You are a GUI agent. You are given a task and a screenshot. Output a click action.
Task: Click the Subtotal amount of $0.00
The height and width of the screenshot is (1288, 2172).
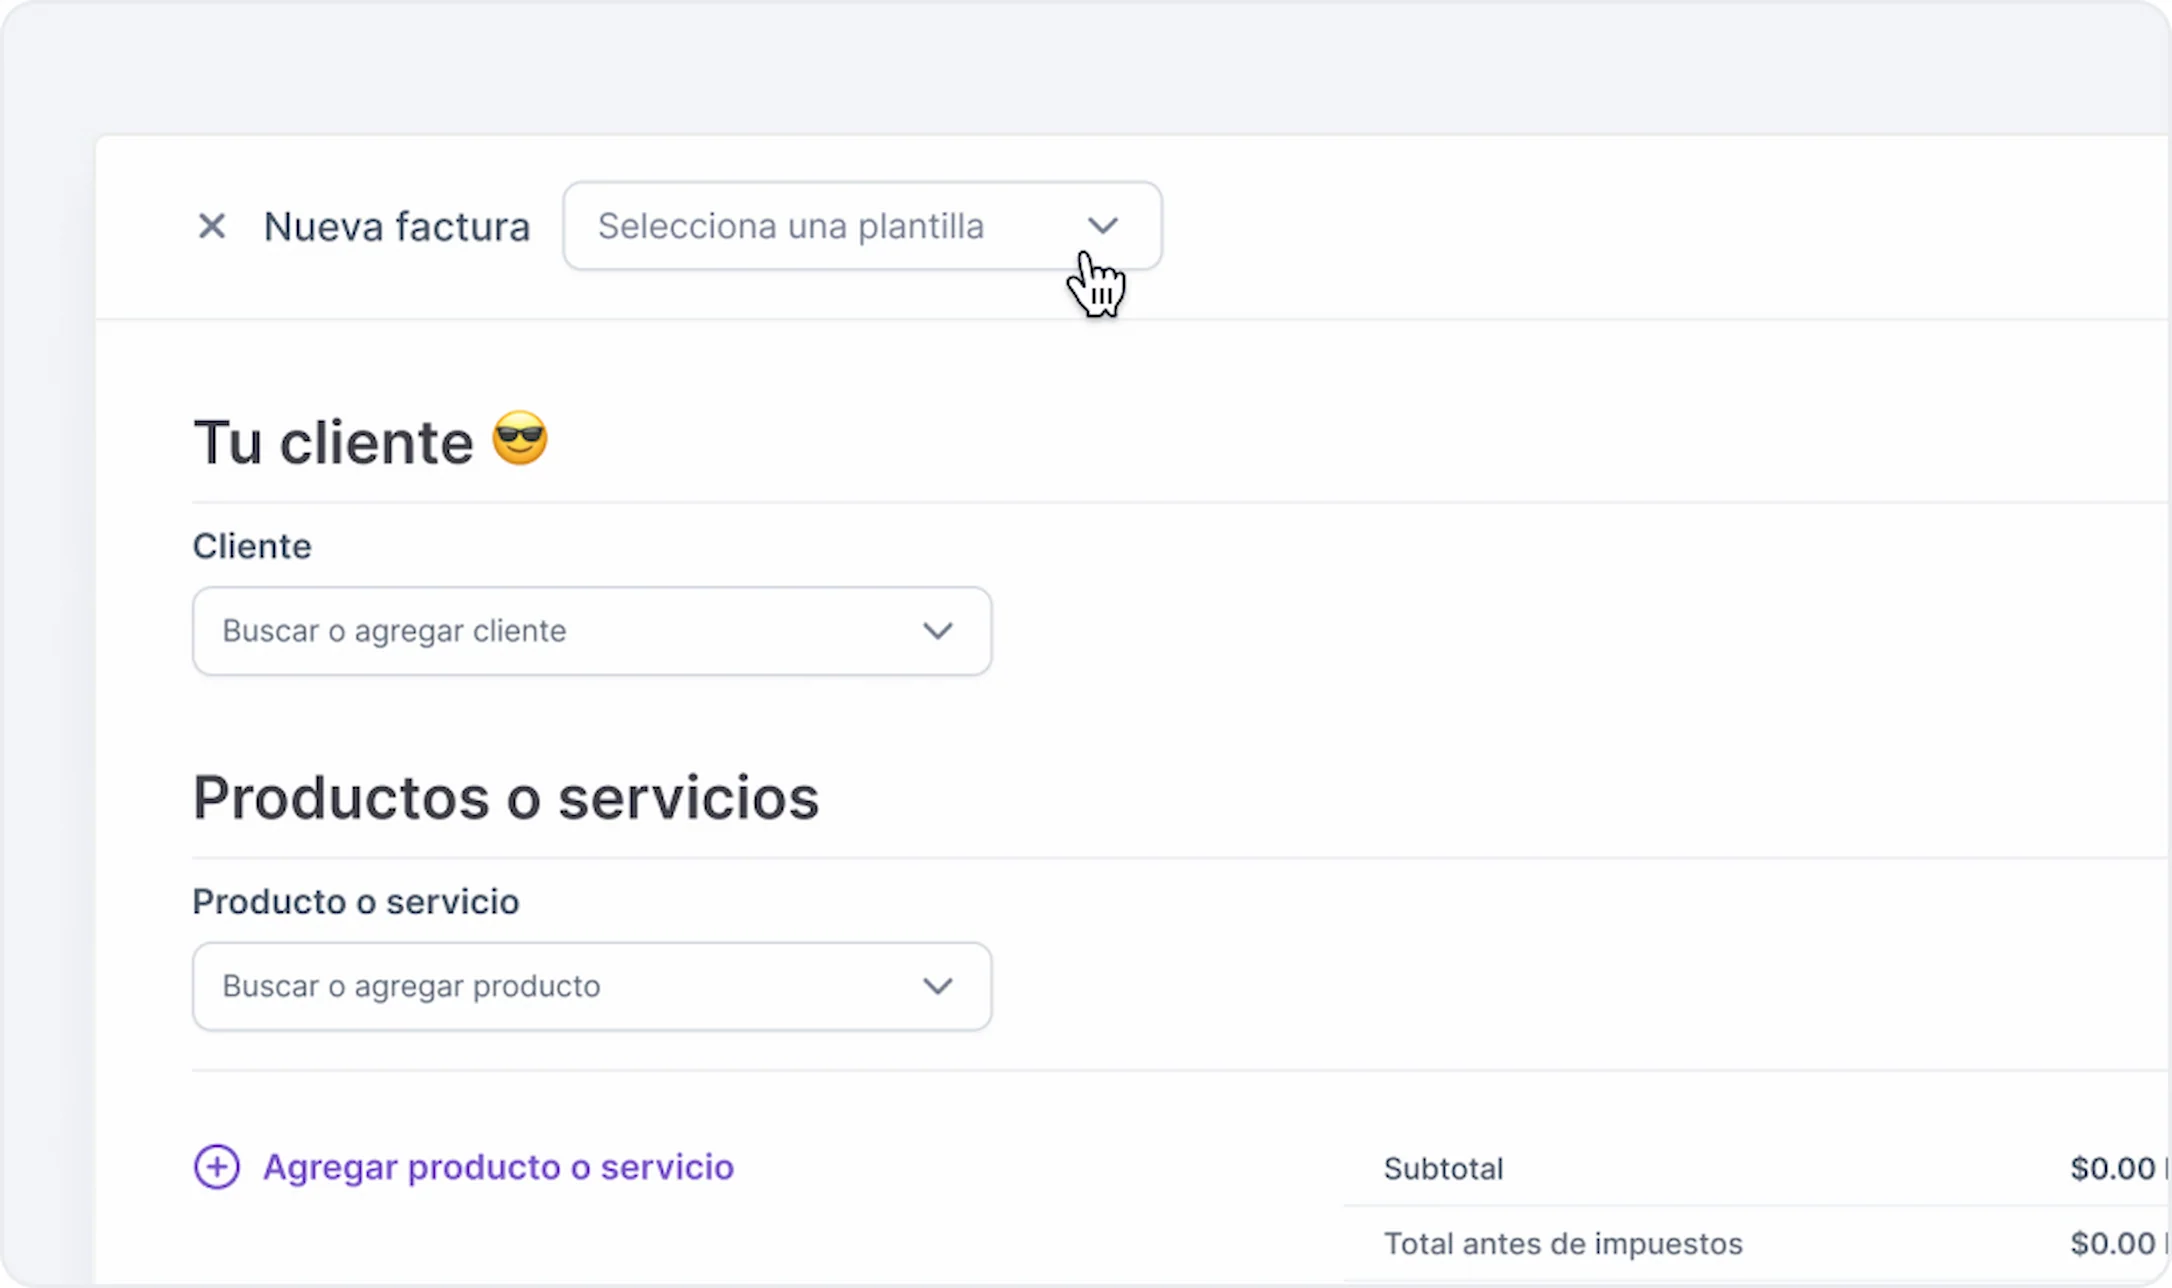click(2112, 1167)
